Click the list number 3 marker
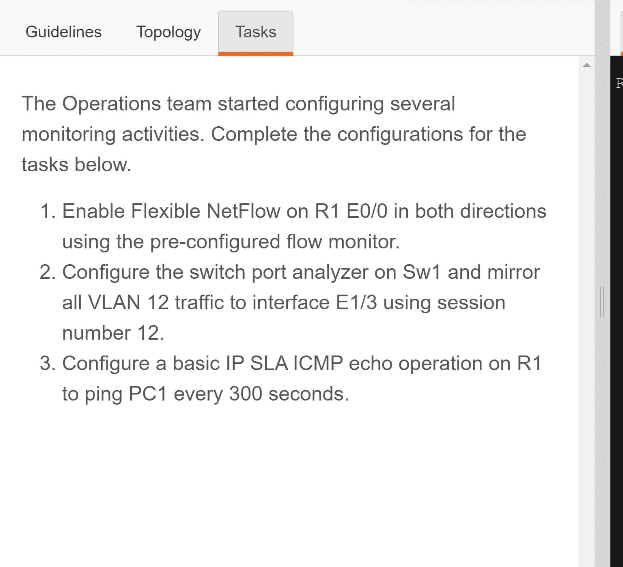The image size is (623, 567). (47, 363)
